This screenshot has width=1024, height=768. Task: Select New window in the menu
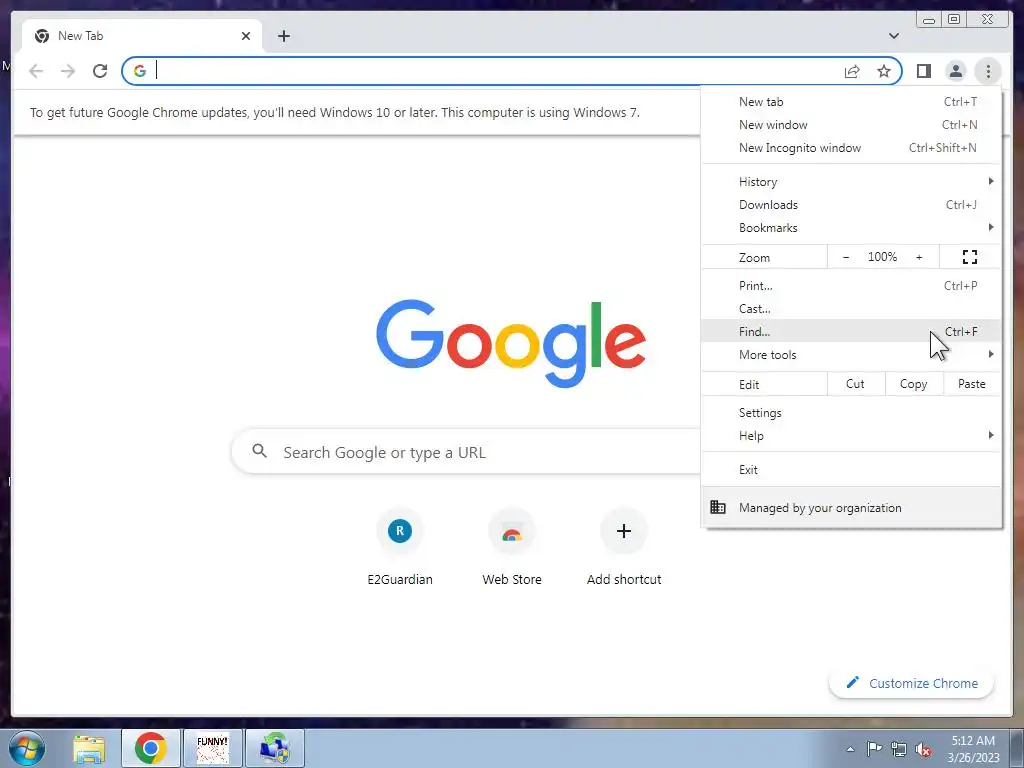click(x=851, y=124)
